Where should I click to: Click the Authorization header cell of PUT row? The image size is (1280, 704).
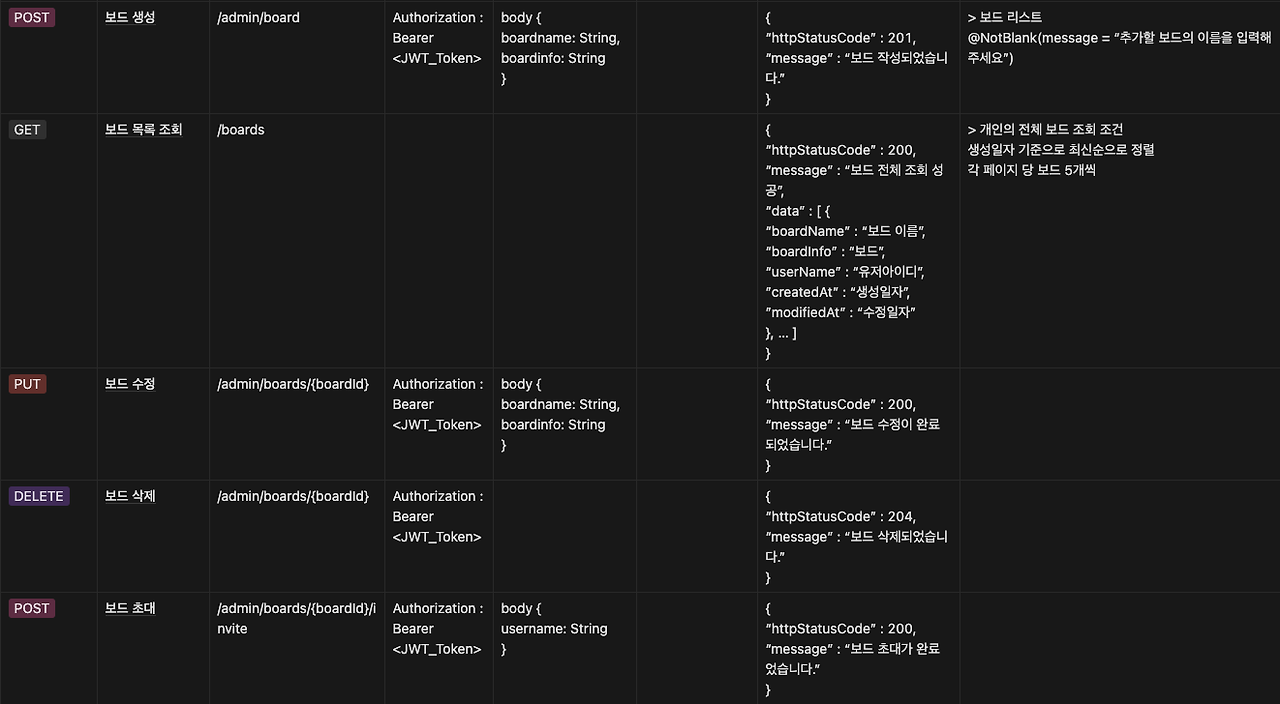point(437,404)
